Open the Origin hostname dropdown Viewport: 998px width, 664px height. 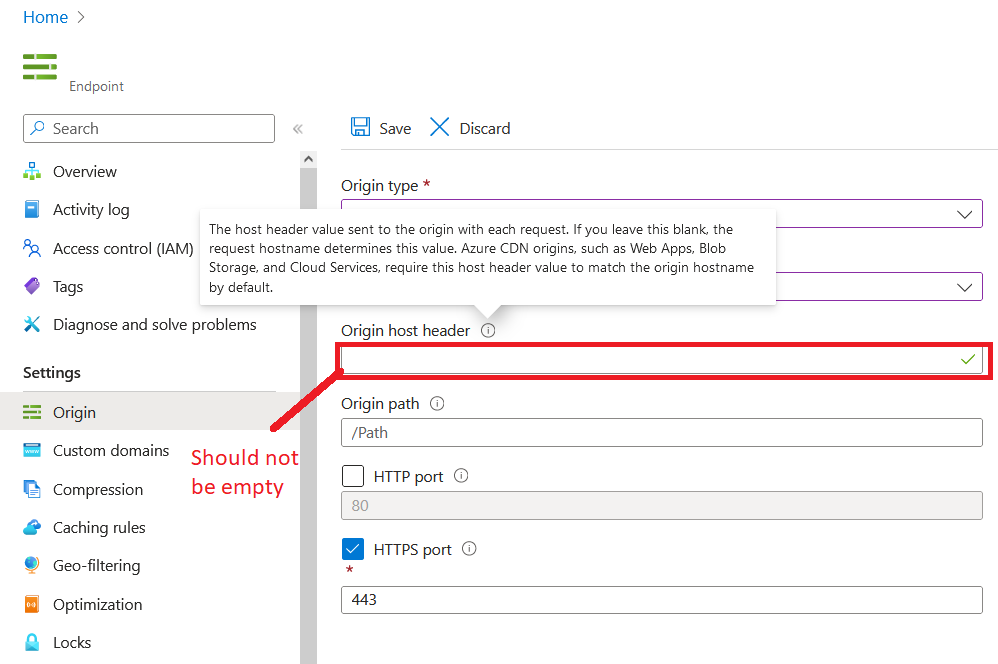coord(963,287)
